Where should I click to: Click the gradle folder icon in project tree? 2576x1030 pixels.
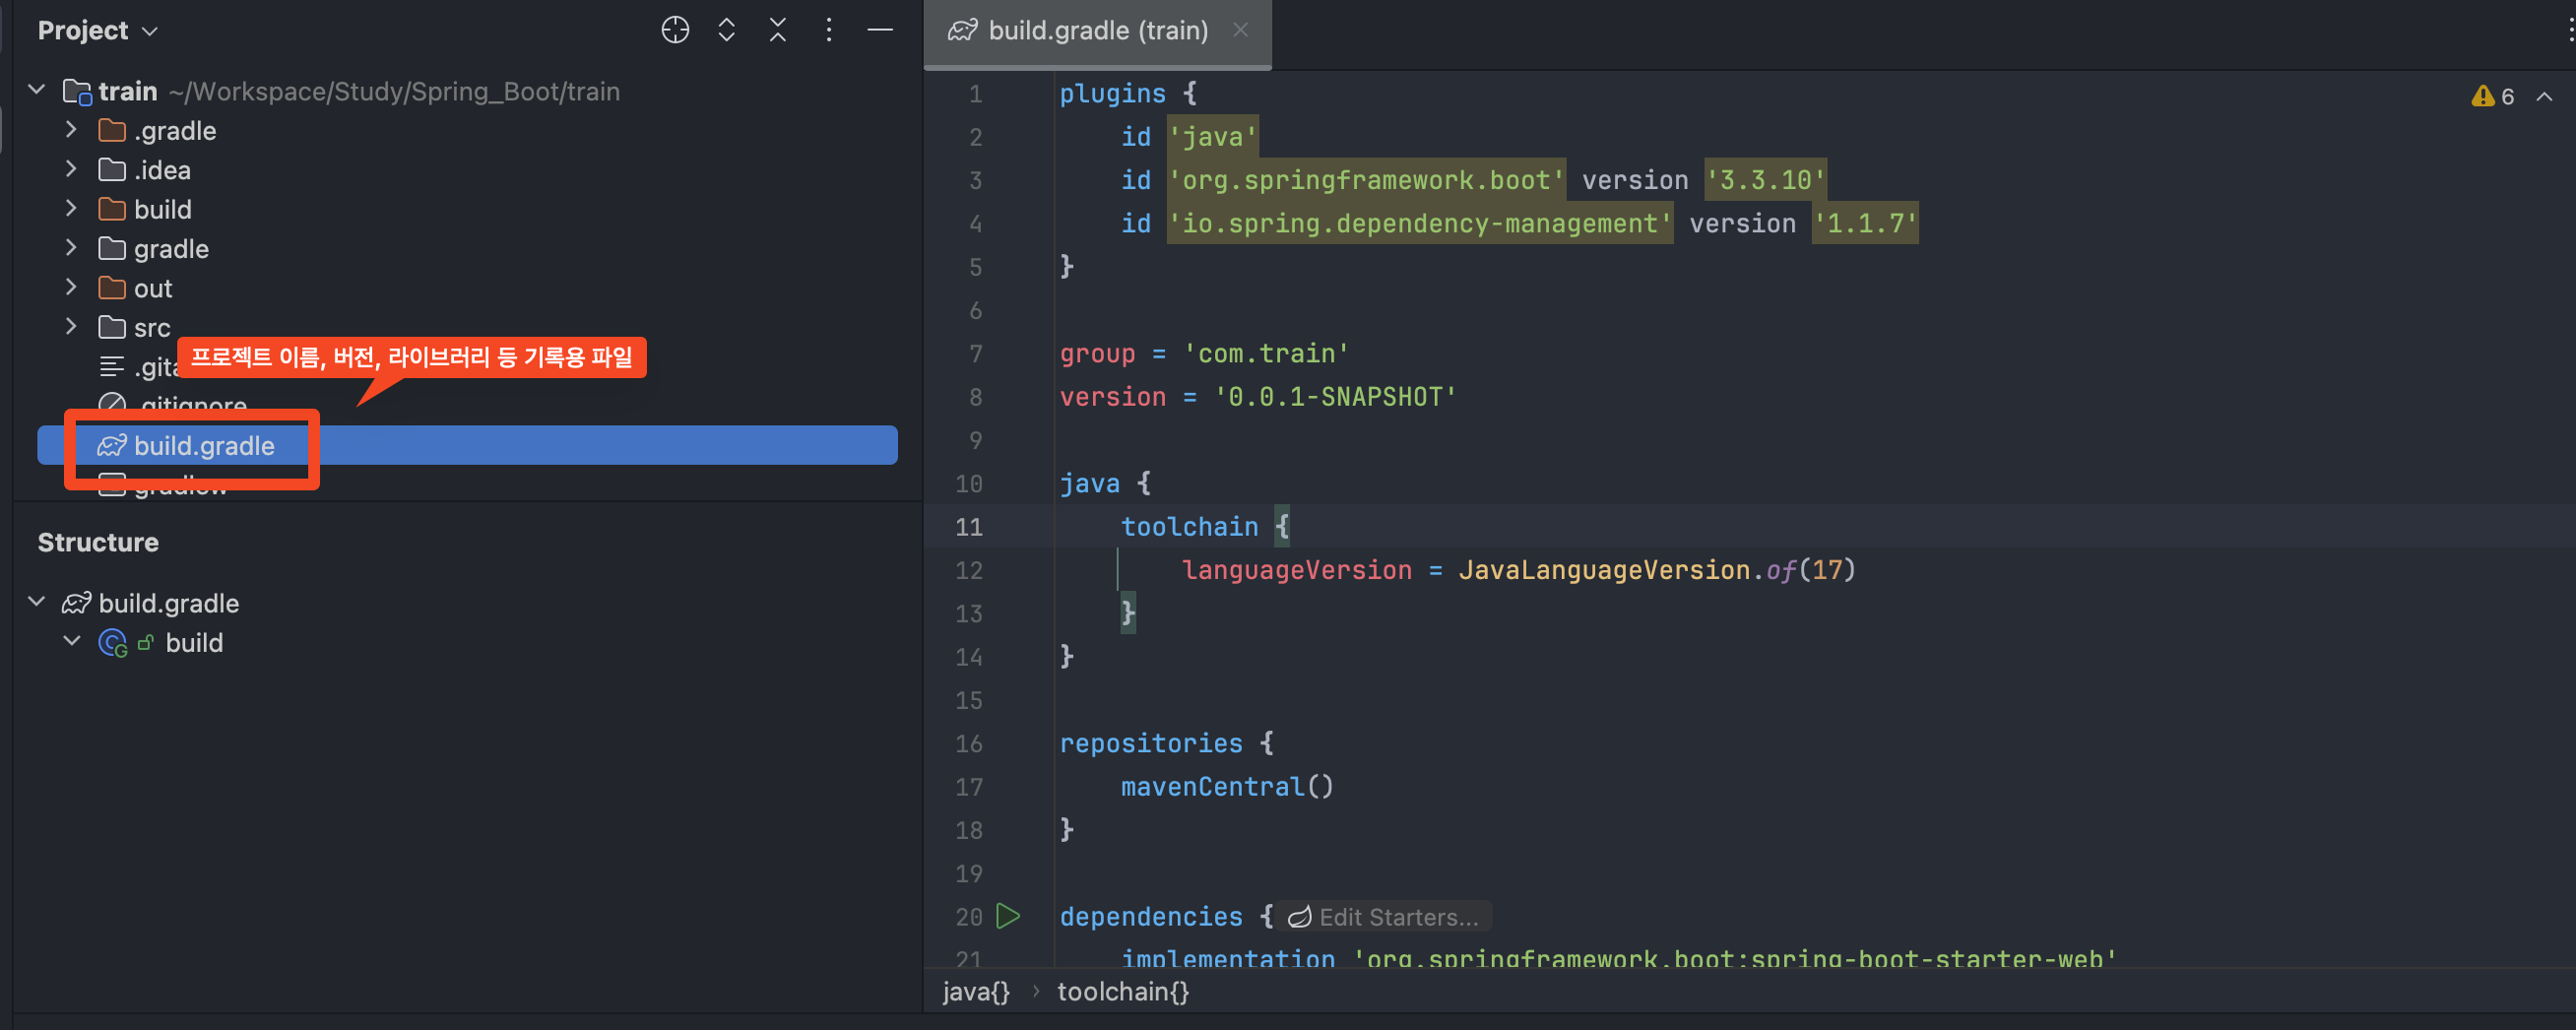pyautogui.click(x=112, y=248)
